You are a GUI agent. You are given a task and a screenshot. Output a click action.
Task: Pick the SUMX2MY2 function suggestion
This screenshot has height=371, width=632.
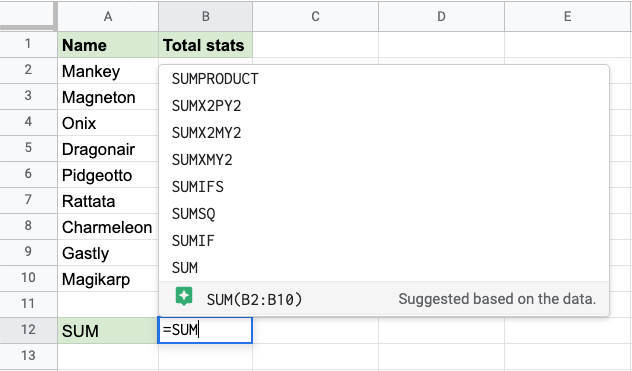[x=384, y=133]
